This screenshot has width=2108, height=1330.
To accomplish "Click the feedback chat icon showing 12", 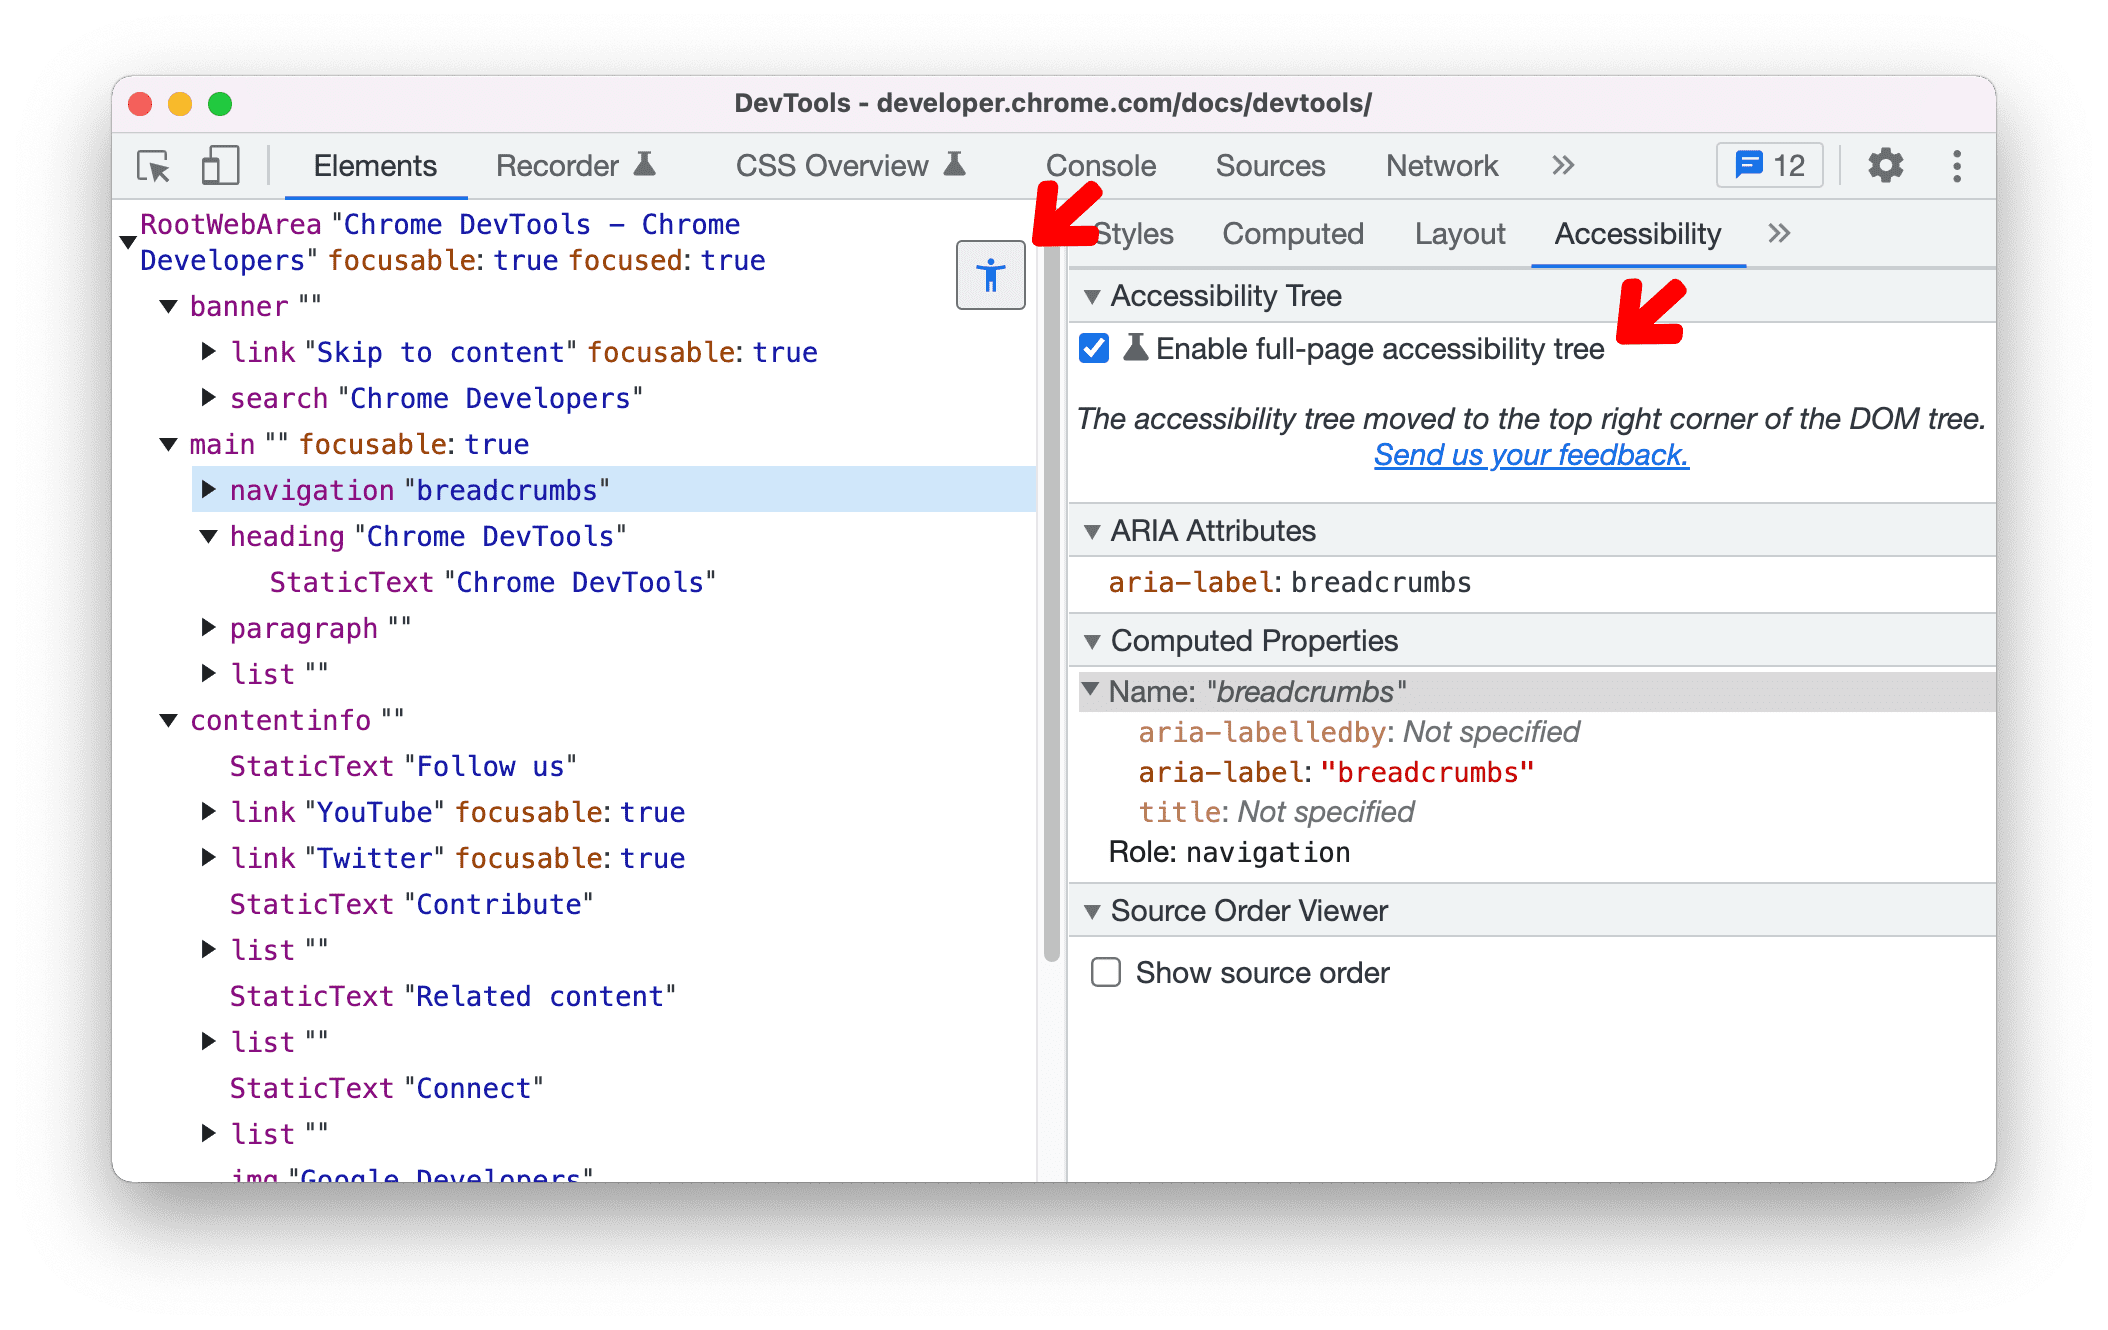I will 1769,165.
